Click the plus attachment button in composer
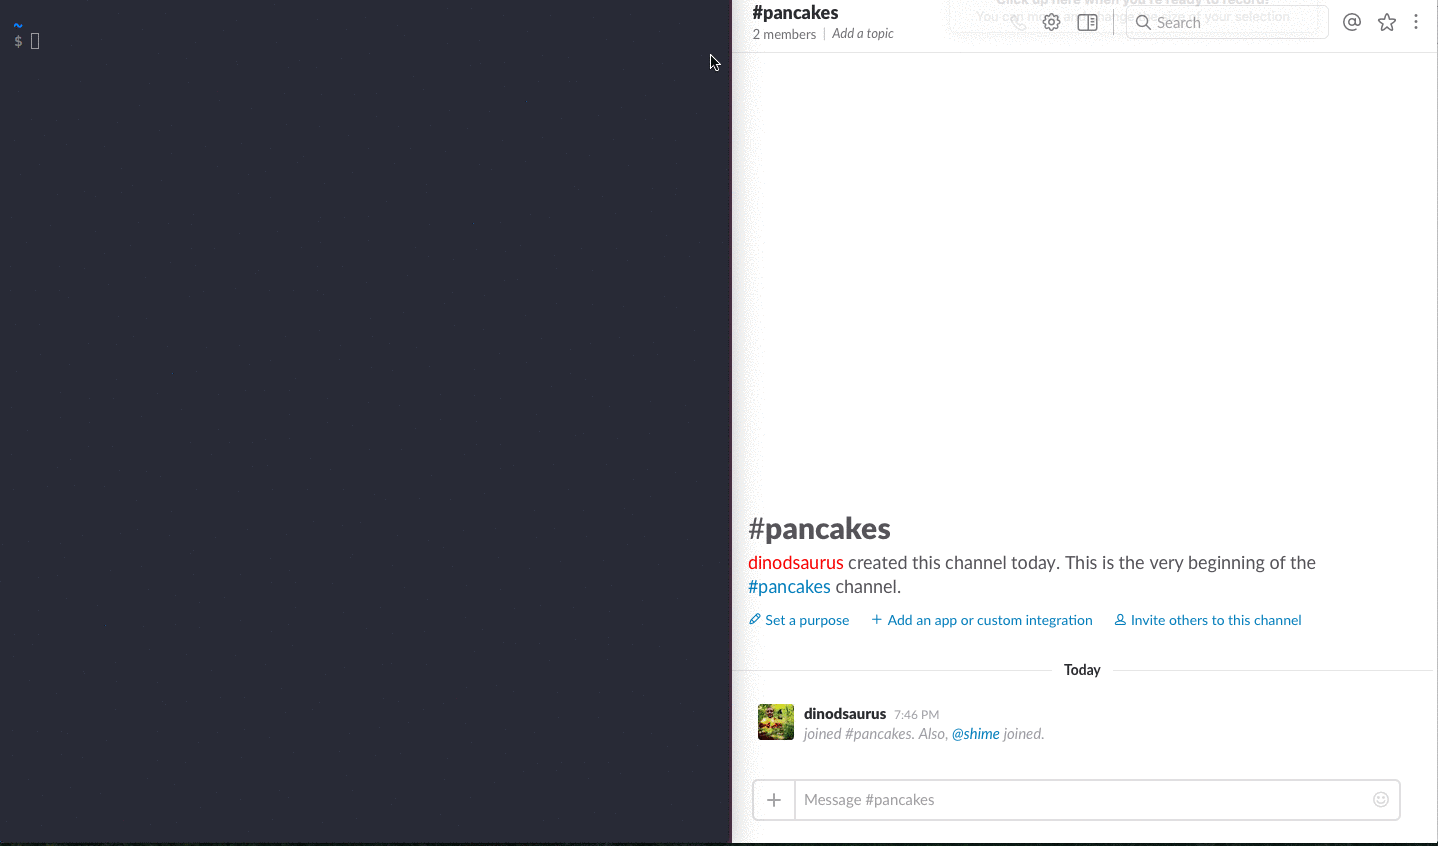The height and width of the screenshot is (846, 1438). [x=774, y=800]
